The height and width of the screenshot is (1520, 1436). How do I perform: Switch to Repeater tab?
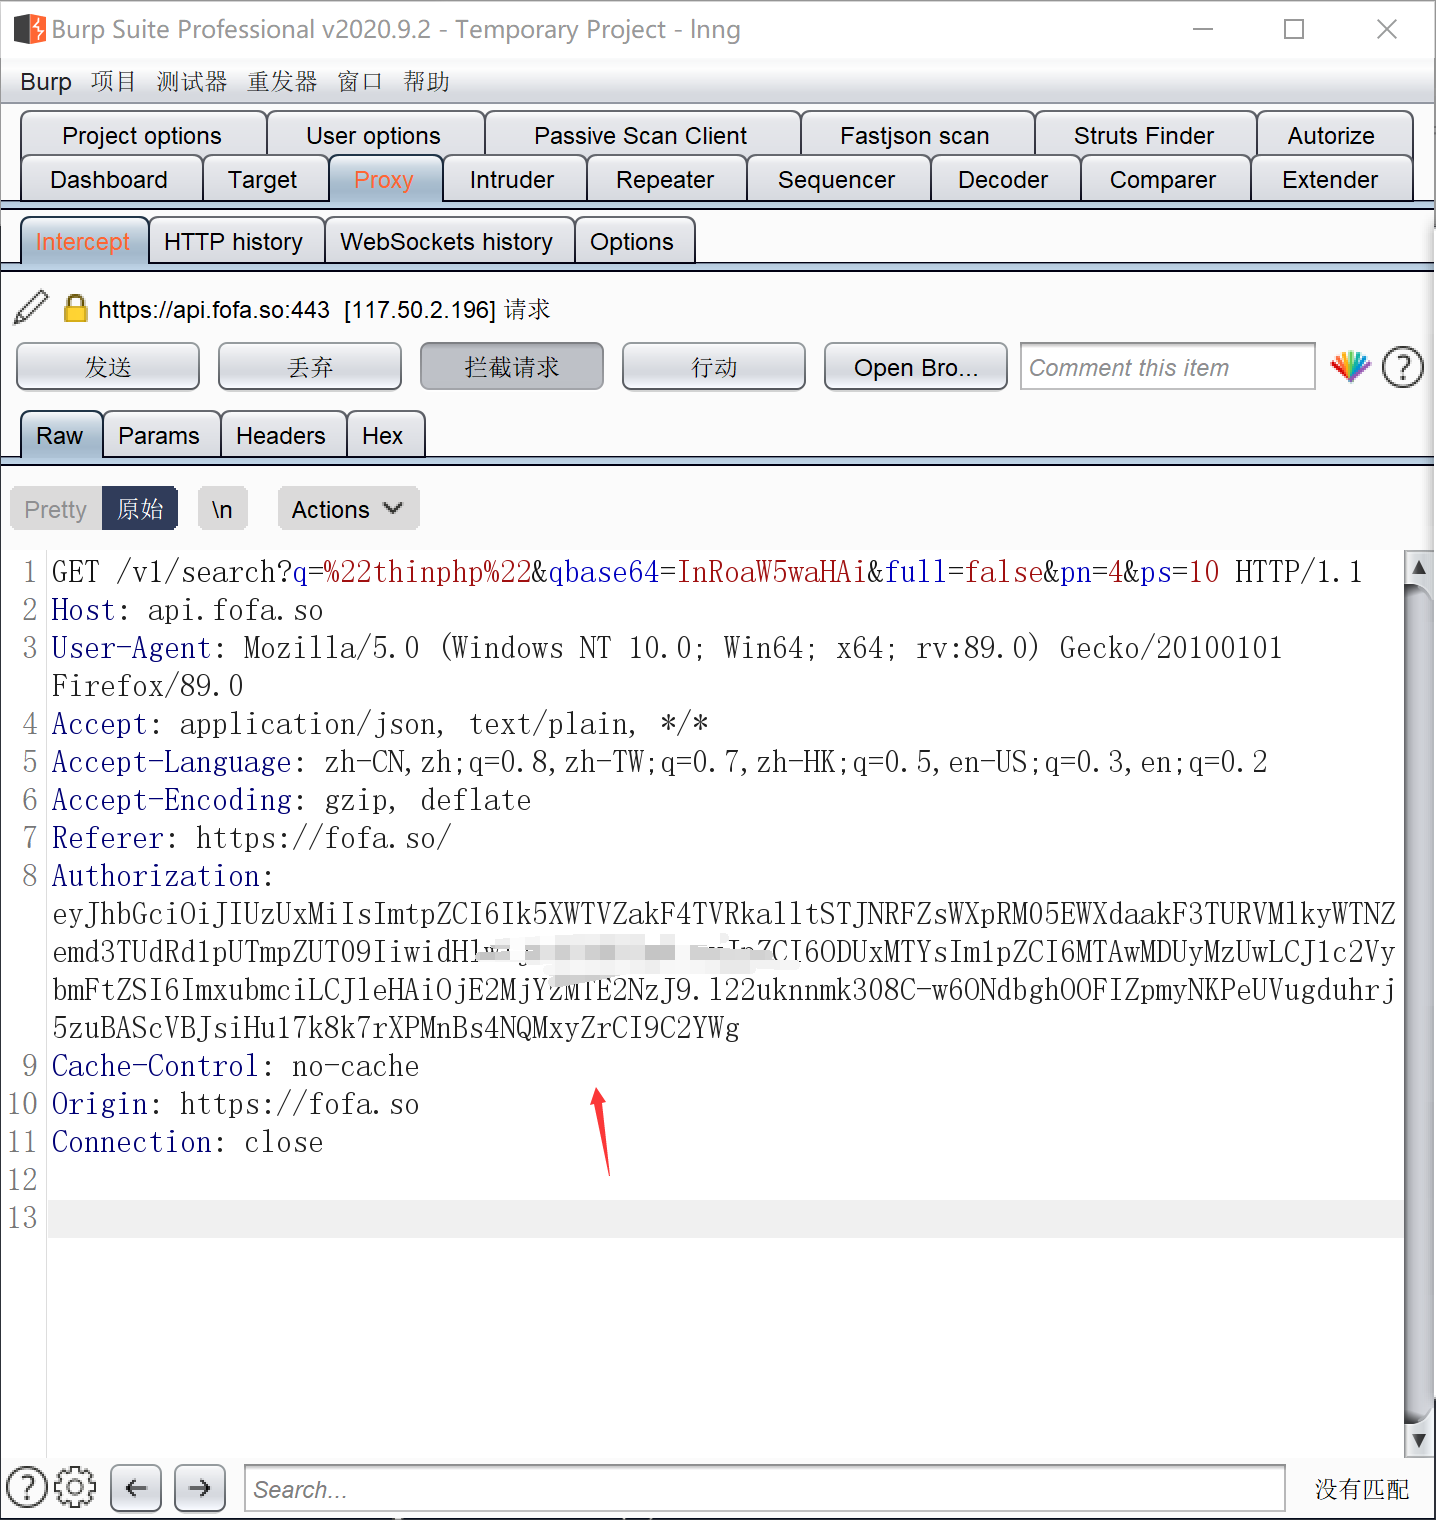pyautogui.click(x=665, y=179)
